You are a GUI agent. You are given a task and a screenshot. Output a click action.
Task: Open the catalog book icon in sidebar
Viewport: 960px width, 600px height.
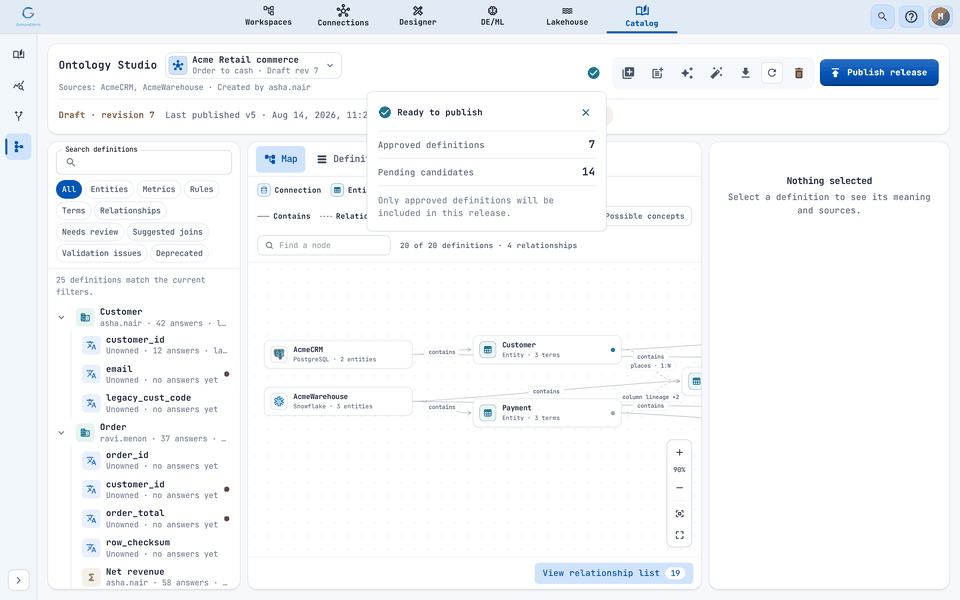click(x=18, y=54)
